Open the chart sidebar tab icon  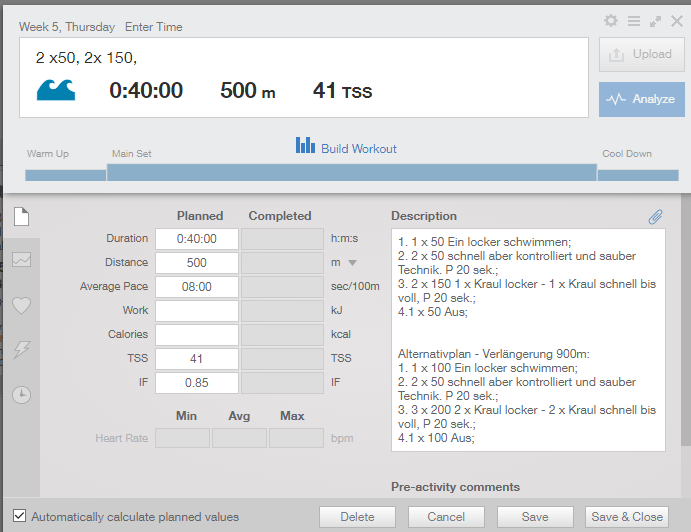pos(21,260)
